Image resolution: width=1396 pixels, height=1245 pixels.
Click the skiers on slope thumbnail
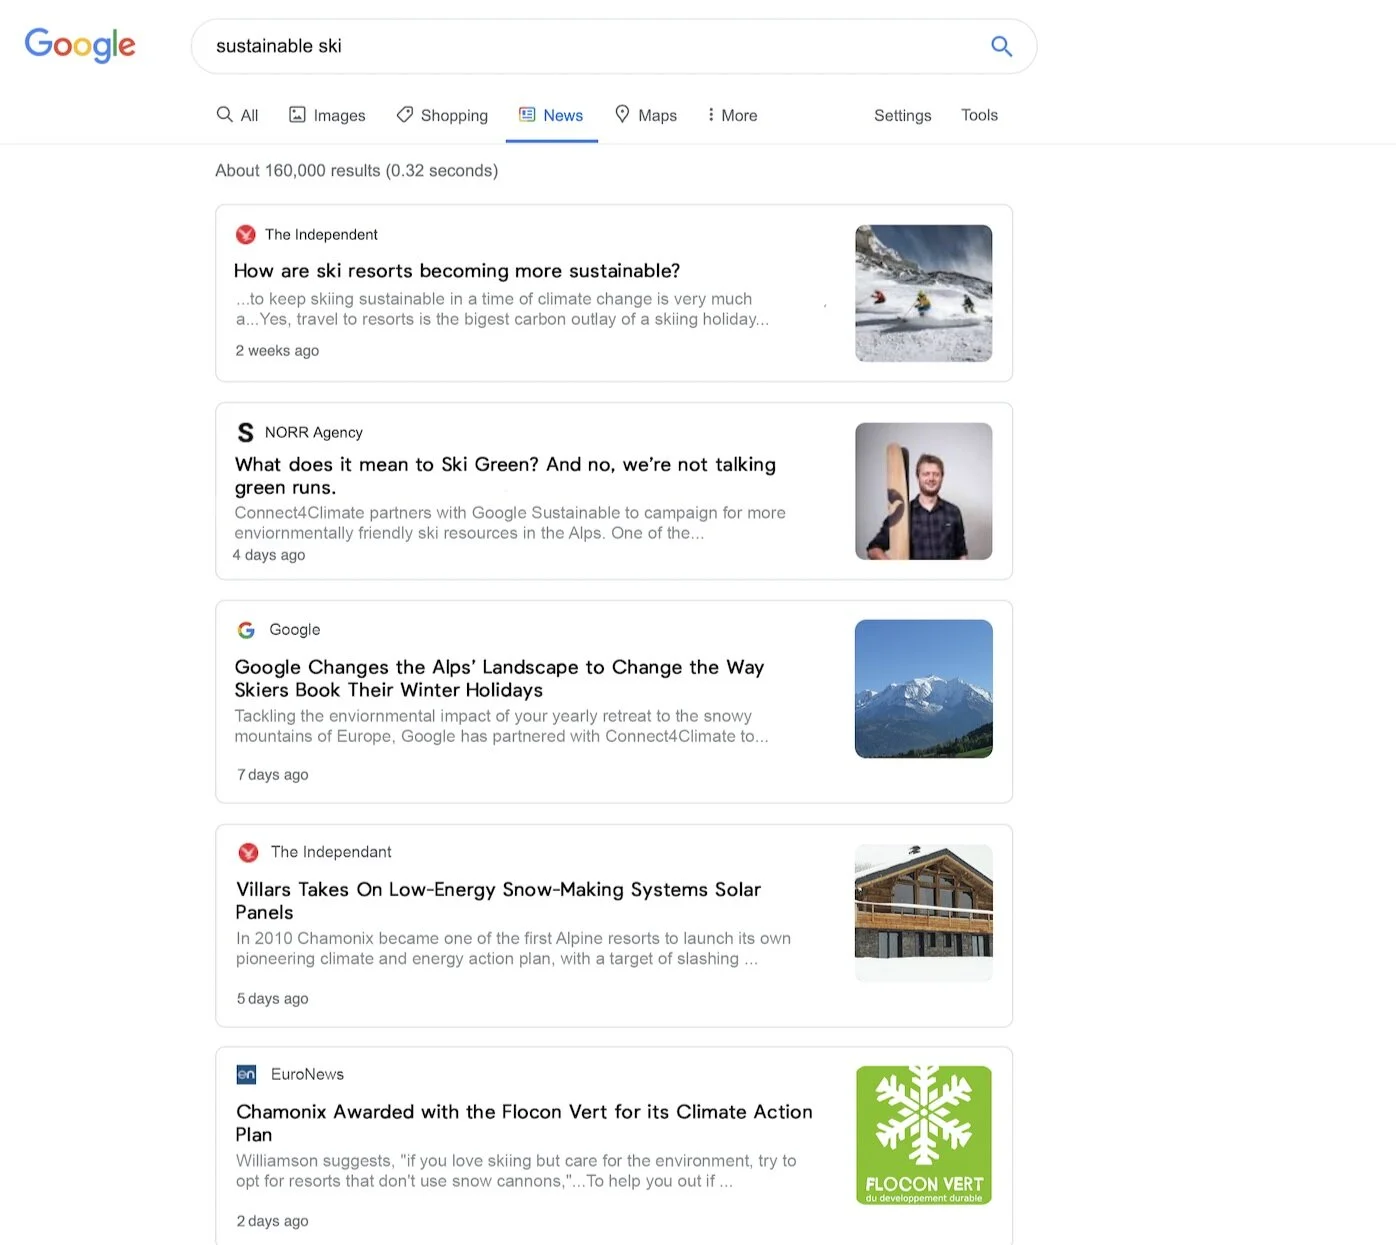tap(924, 293)
